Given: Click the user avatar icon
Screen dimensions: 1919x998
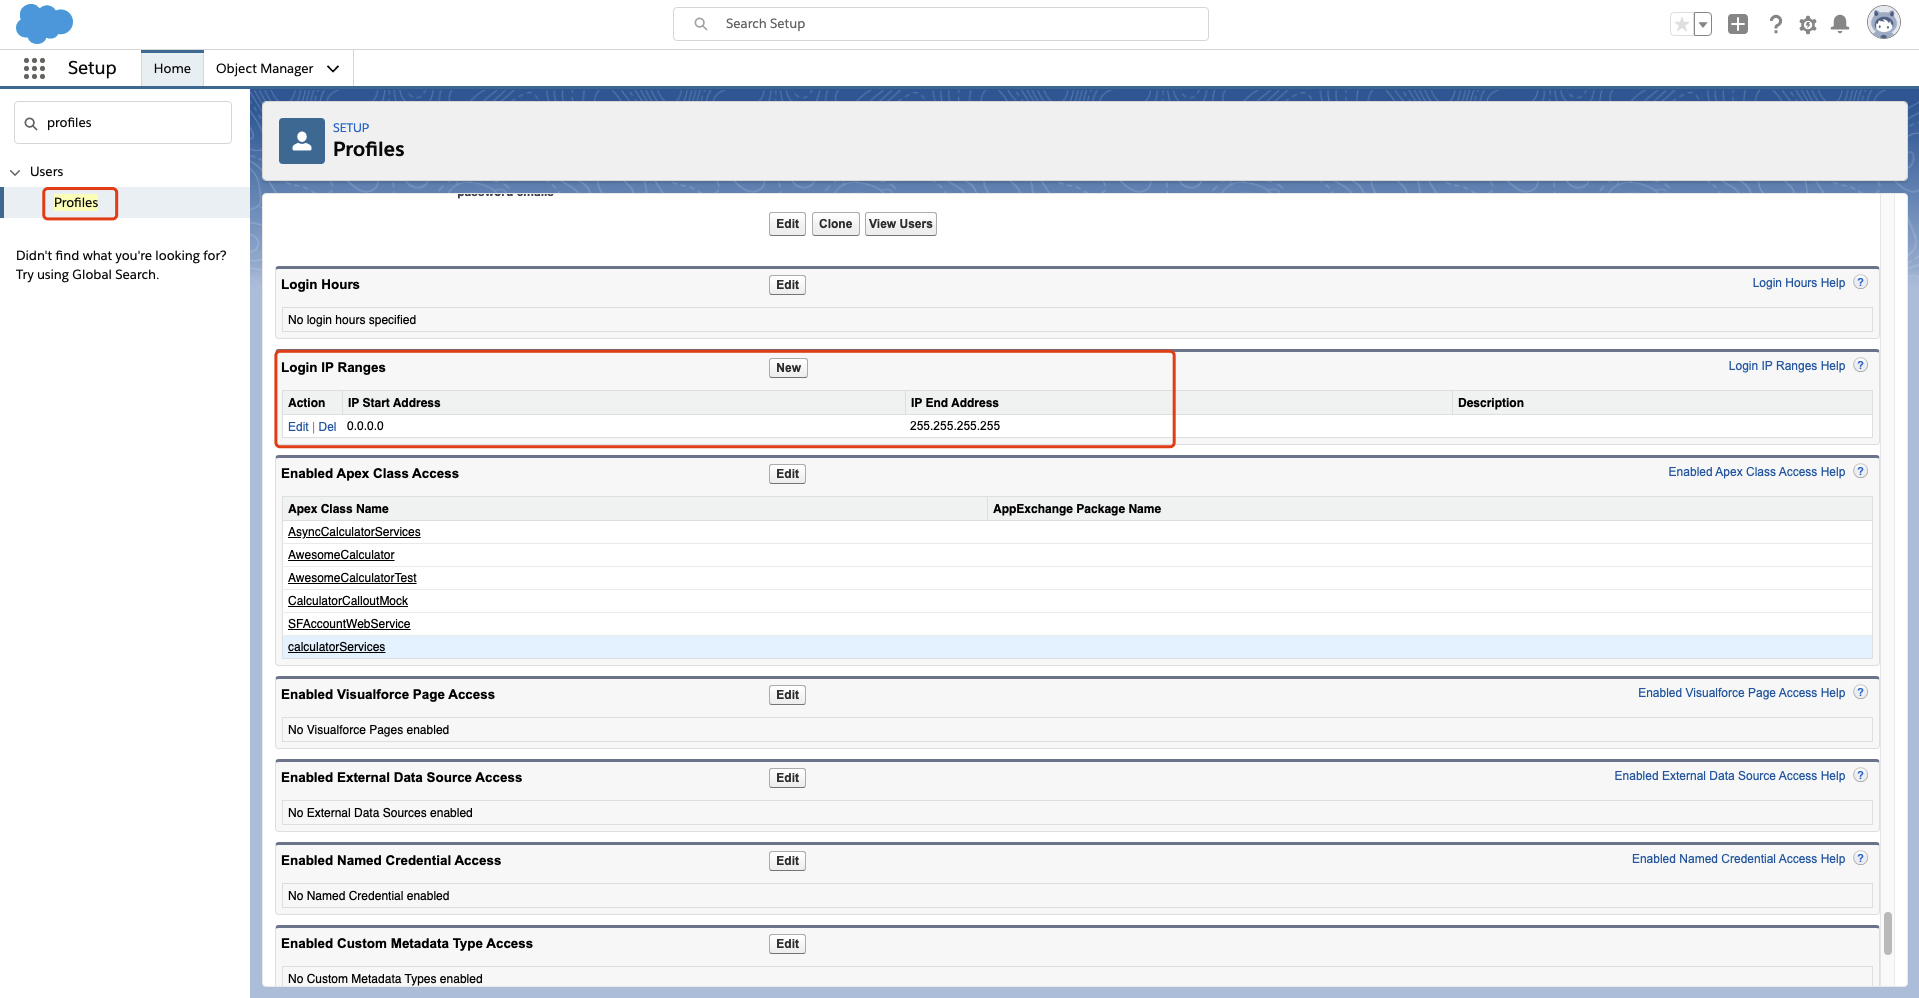Looking at the screenshot, I should click(x=1884, y=22).
